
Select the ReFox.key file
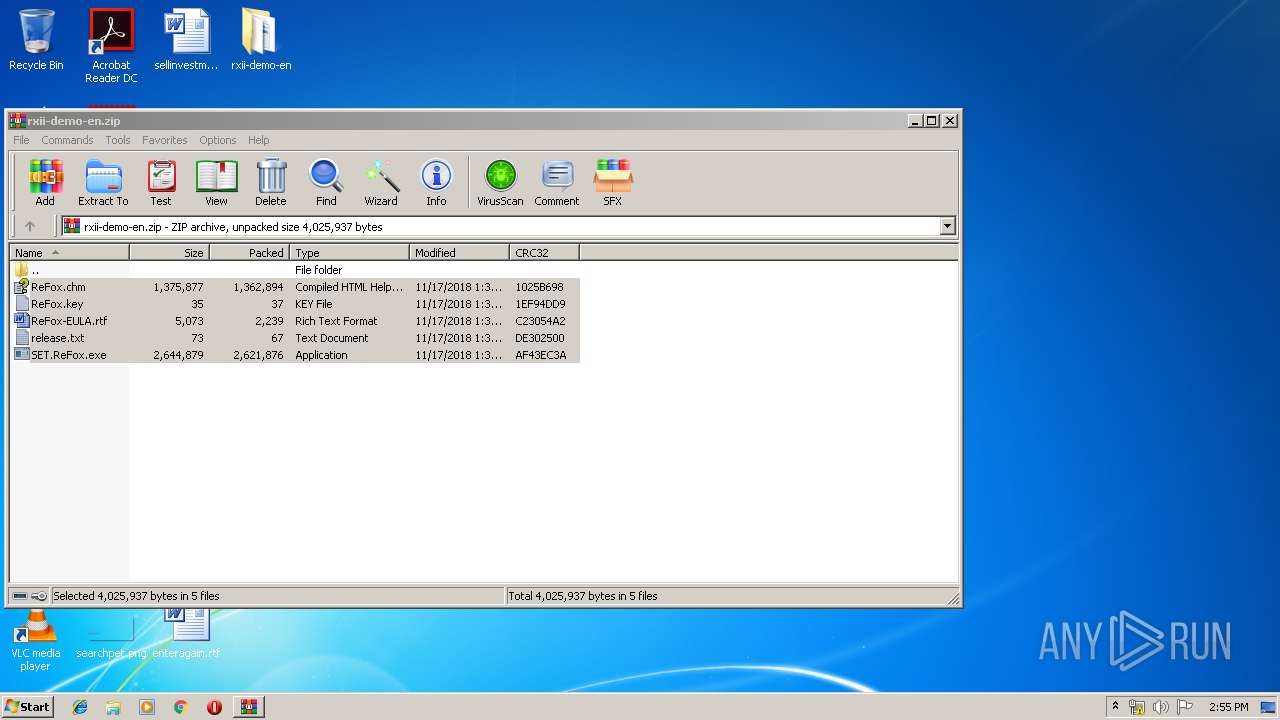point(295,304)
